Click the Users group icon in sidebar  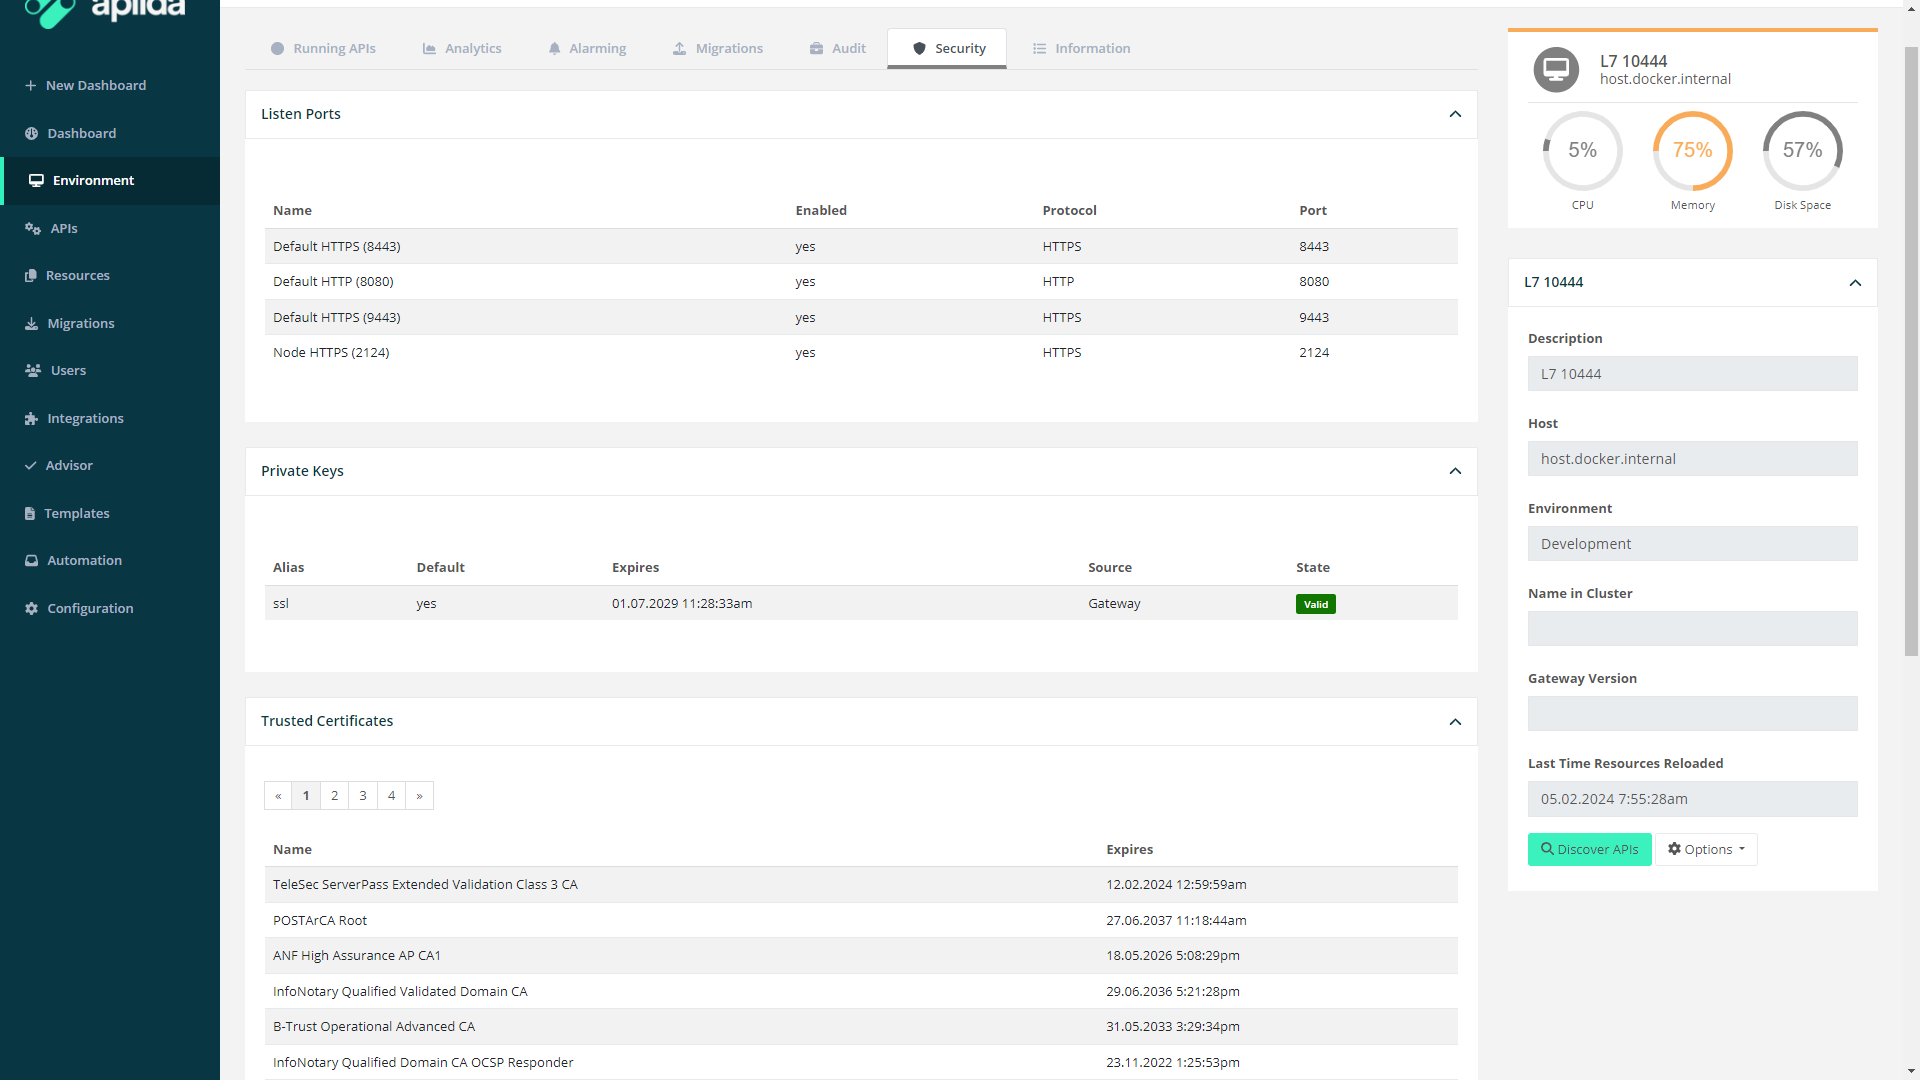(32, 370)
